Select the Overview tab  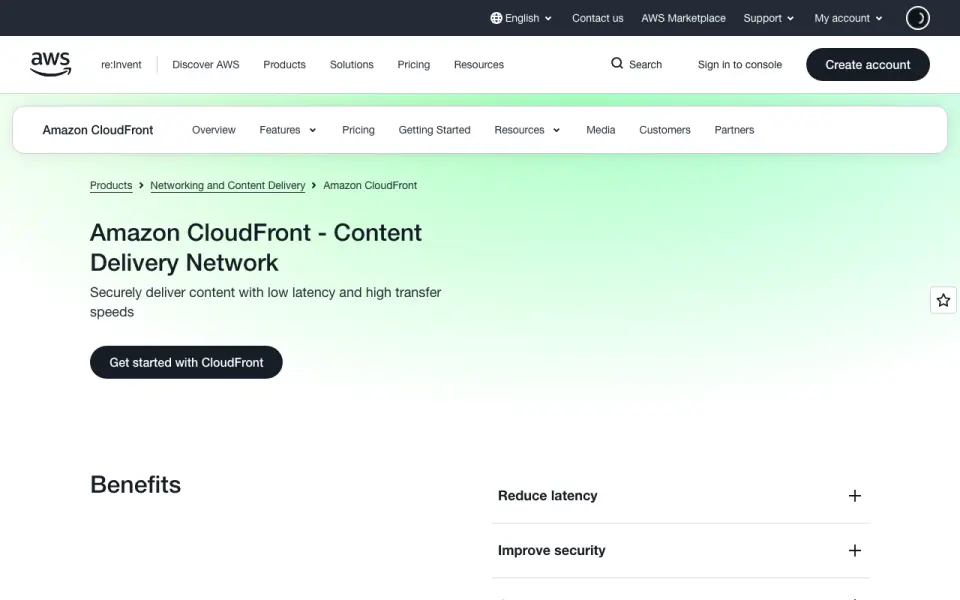pos(214,130)
